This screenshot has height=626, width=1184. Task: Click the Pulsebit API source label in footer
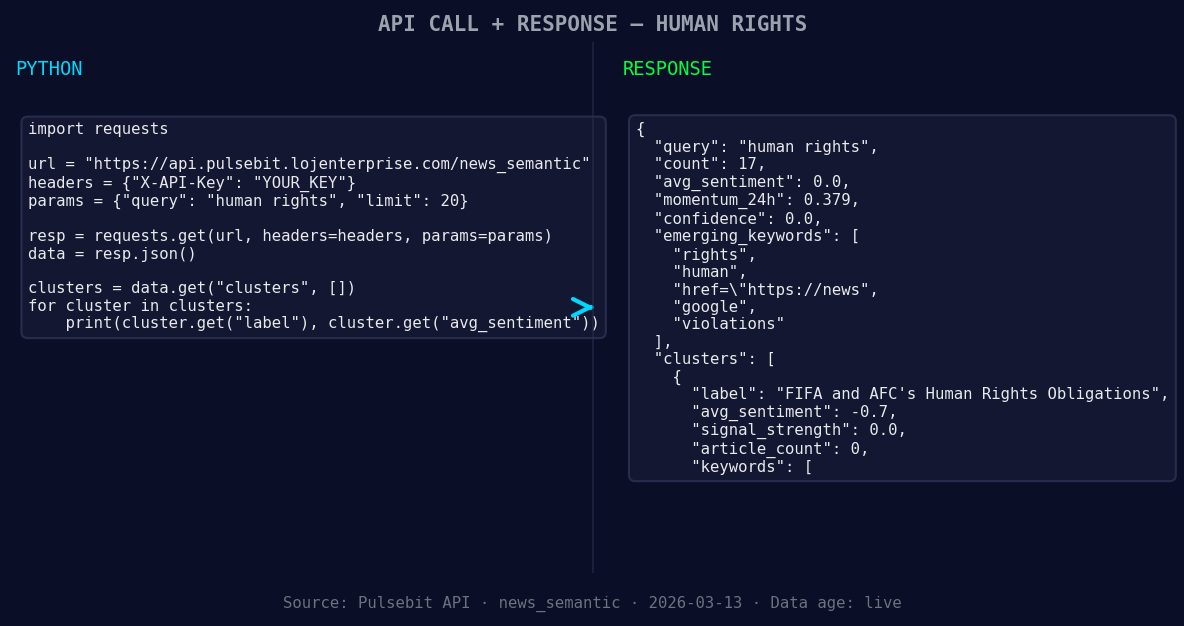point(414,602)
